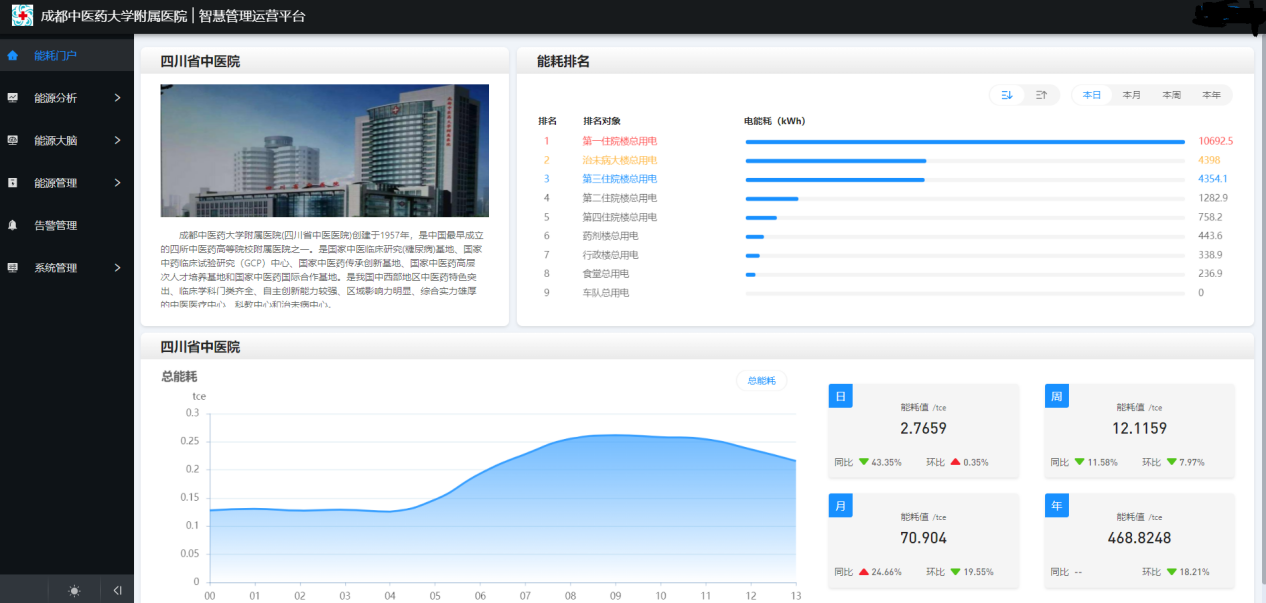Switch to the 本月 tab

coord(1131,94)
